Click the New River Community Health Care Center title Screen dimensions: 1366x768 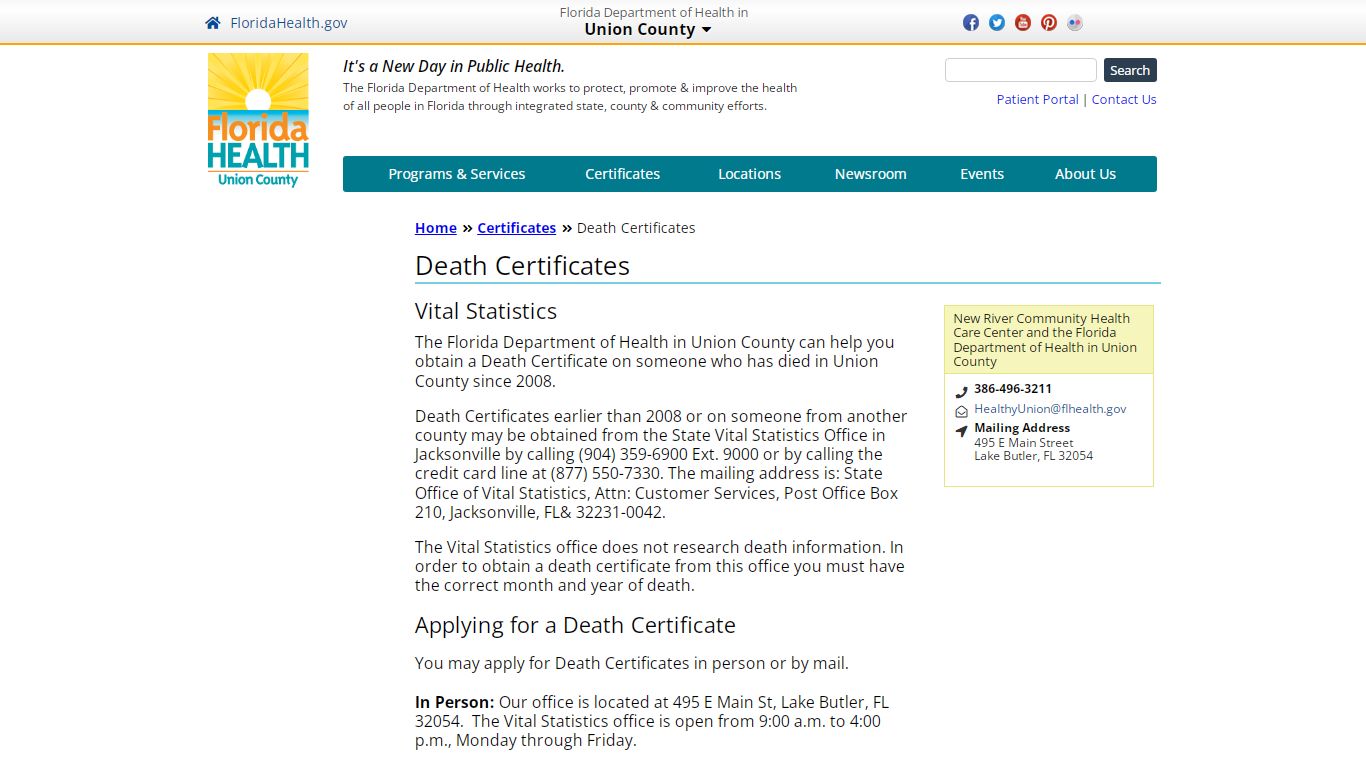(x=1045, y=340)
